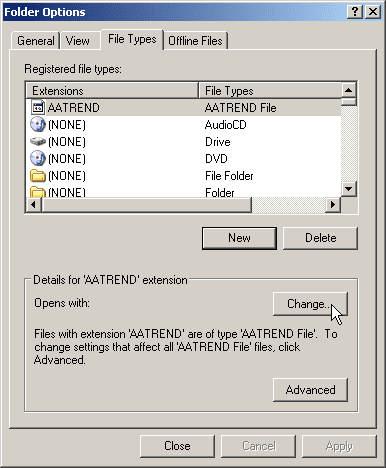Viewport: 386px width, 468px height.
Task: Click the AudioCD disc icon
Action: pyautogui.click(x=38, y=125)
